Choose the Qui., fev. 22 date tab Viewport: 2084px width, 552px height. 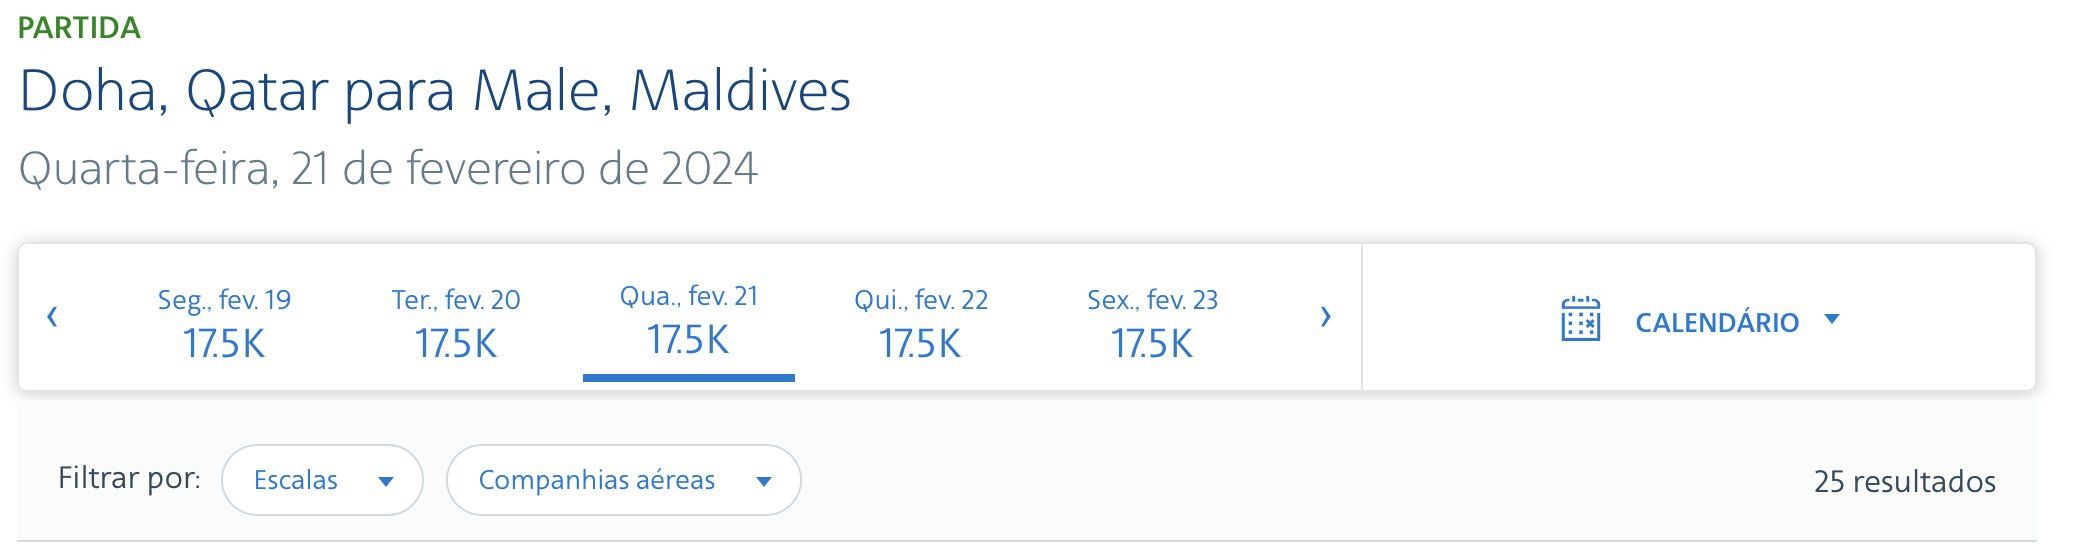[921, 322]
